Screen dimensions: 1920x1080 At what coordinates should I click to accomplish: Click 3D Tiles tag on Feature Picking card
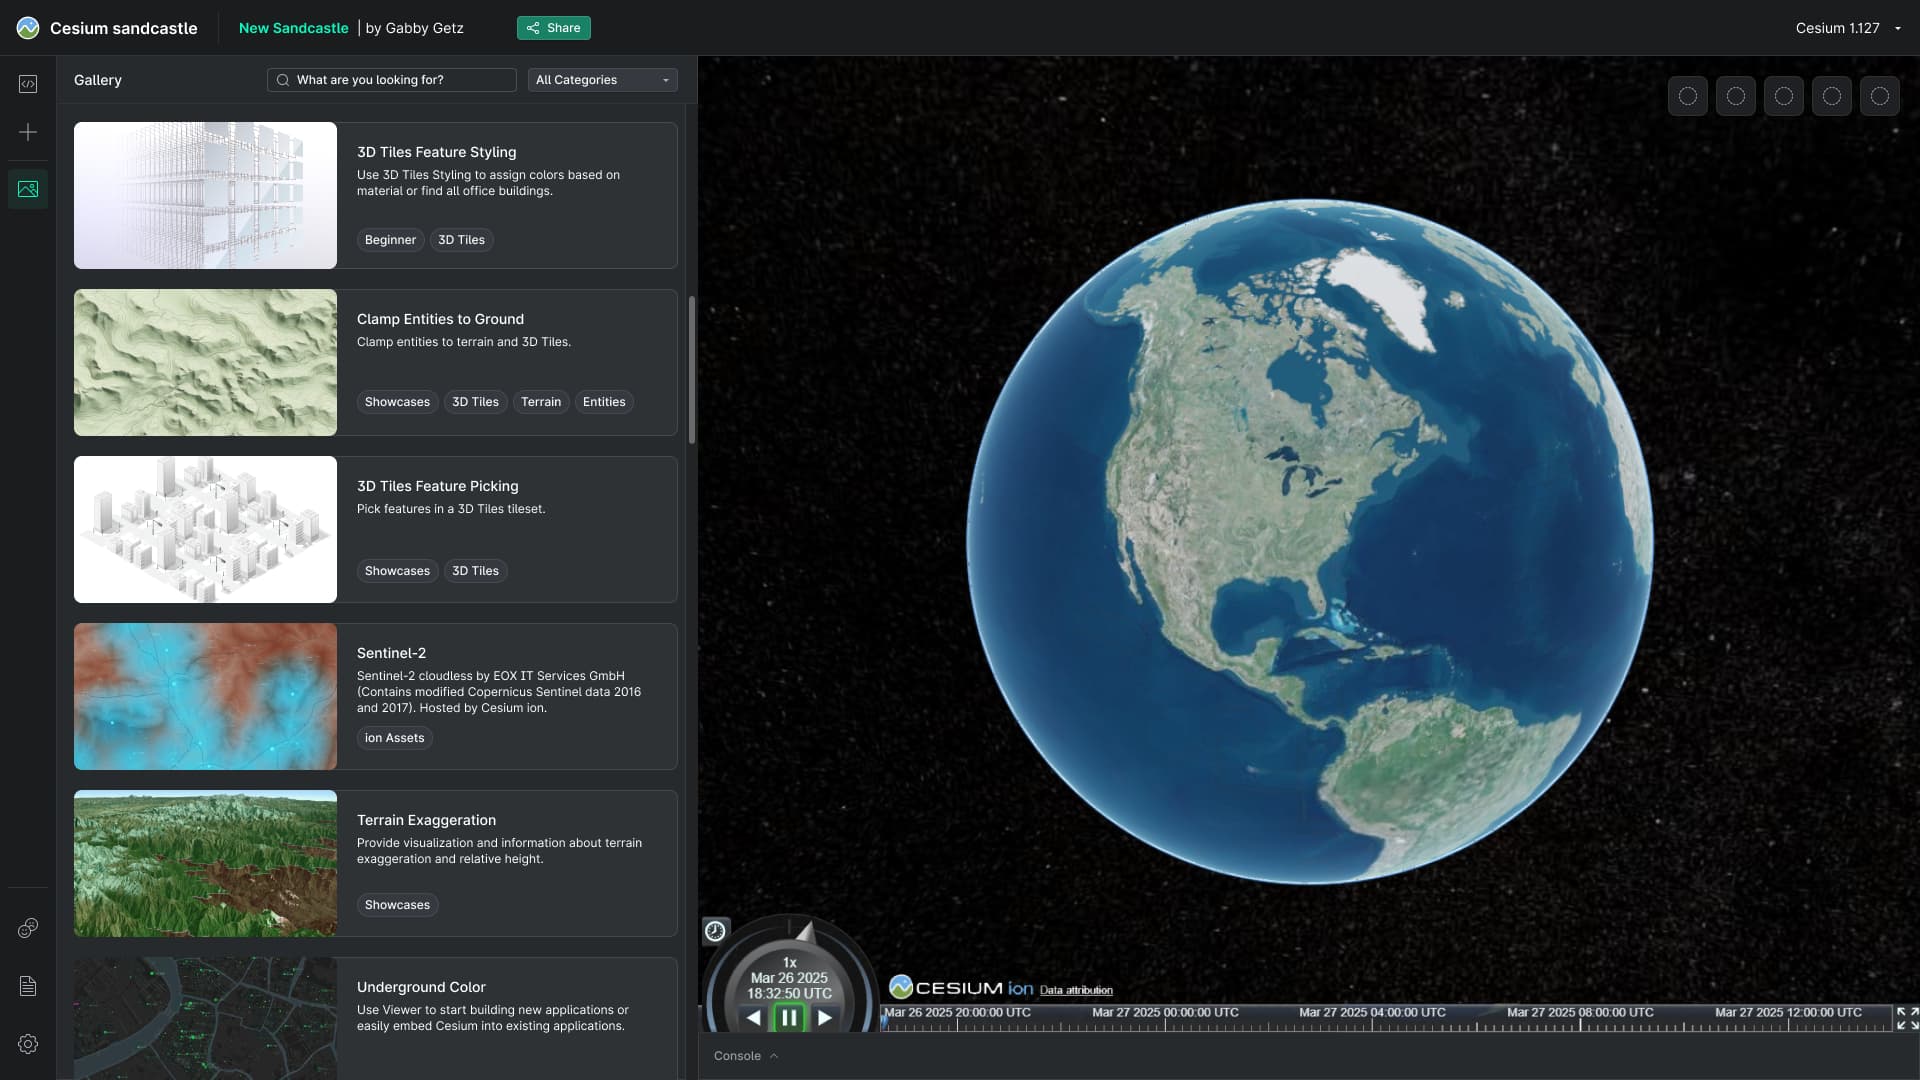click(x=475, y=571)
